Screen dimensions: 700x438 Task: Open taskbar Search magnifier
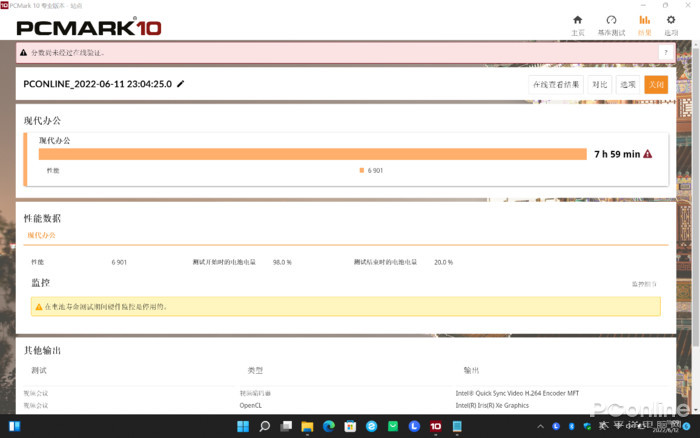point(264,426)
